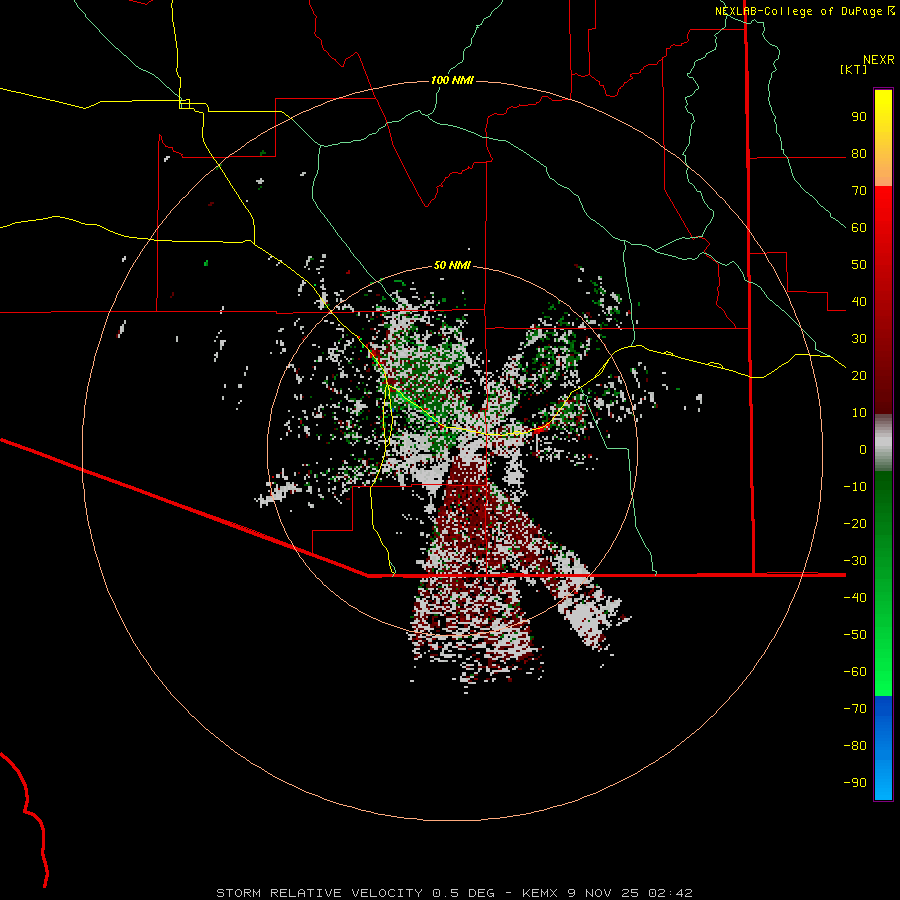Click the 30 value on the velocity scale
Screen dimensions: 900x900
point(859,339)
